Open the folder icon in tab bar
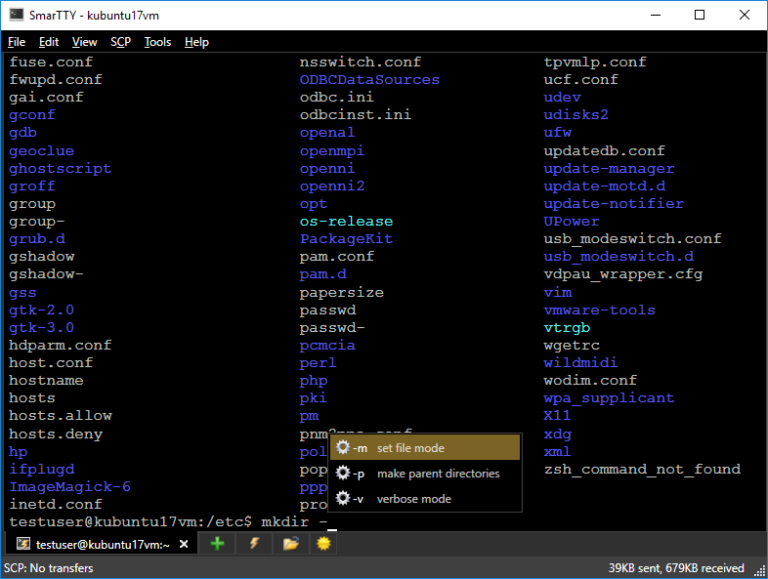768x579 pixels. (x=290, y=544)
